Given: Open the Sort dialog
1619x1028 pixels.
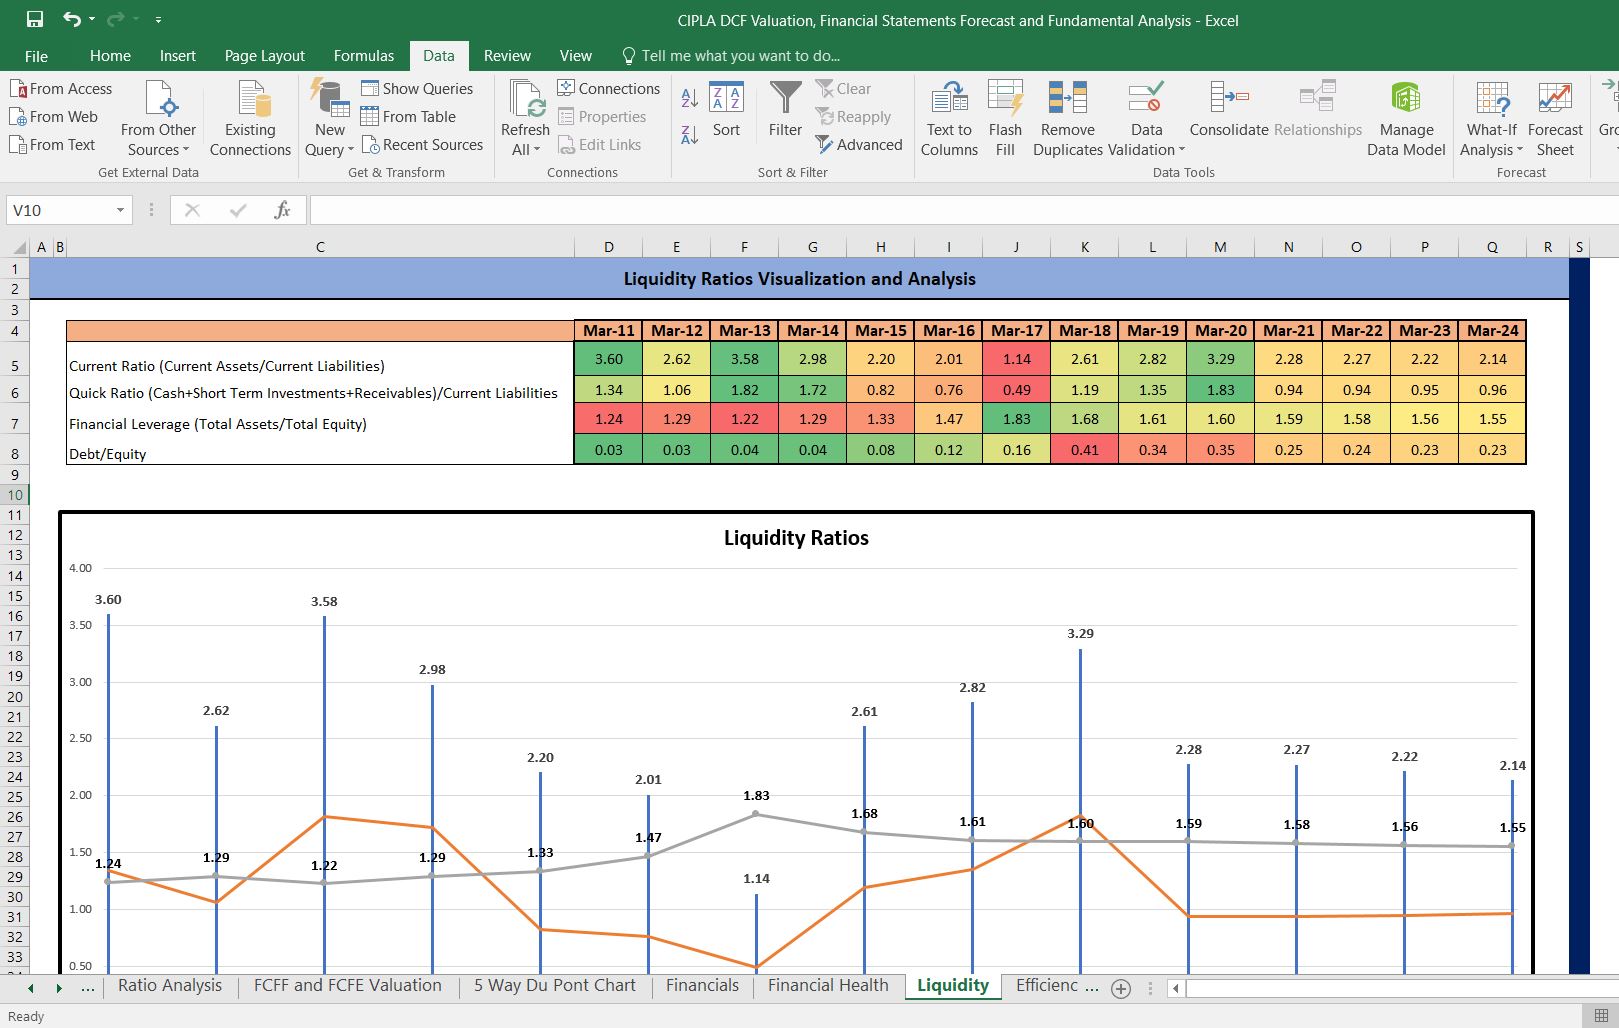Looking at the screenshot, I should tap(726, 109).
